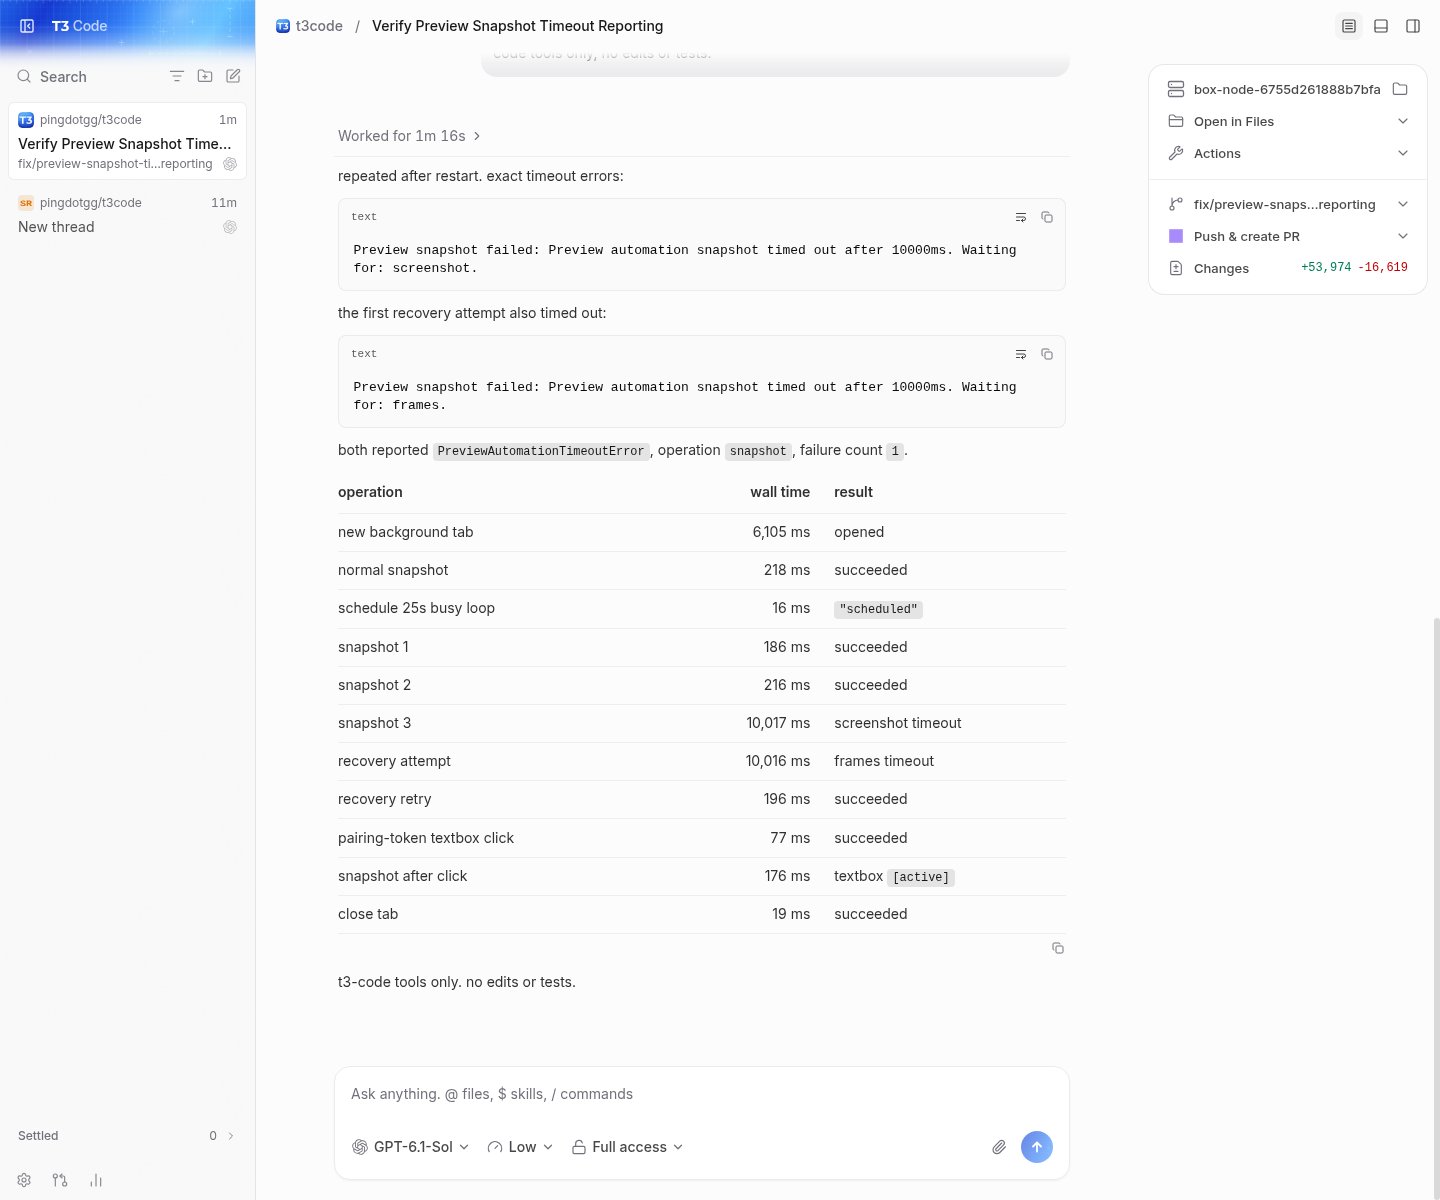
Task: Expand Push & create PR options chevron
Action: 1403,236
